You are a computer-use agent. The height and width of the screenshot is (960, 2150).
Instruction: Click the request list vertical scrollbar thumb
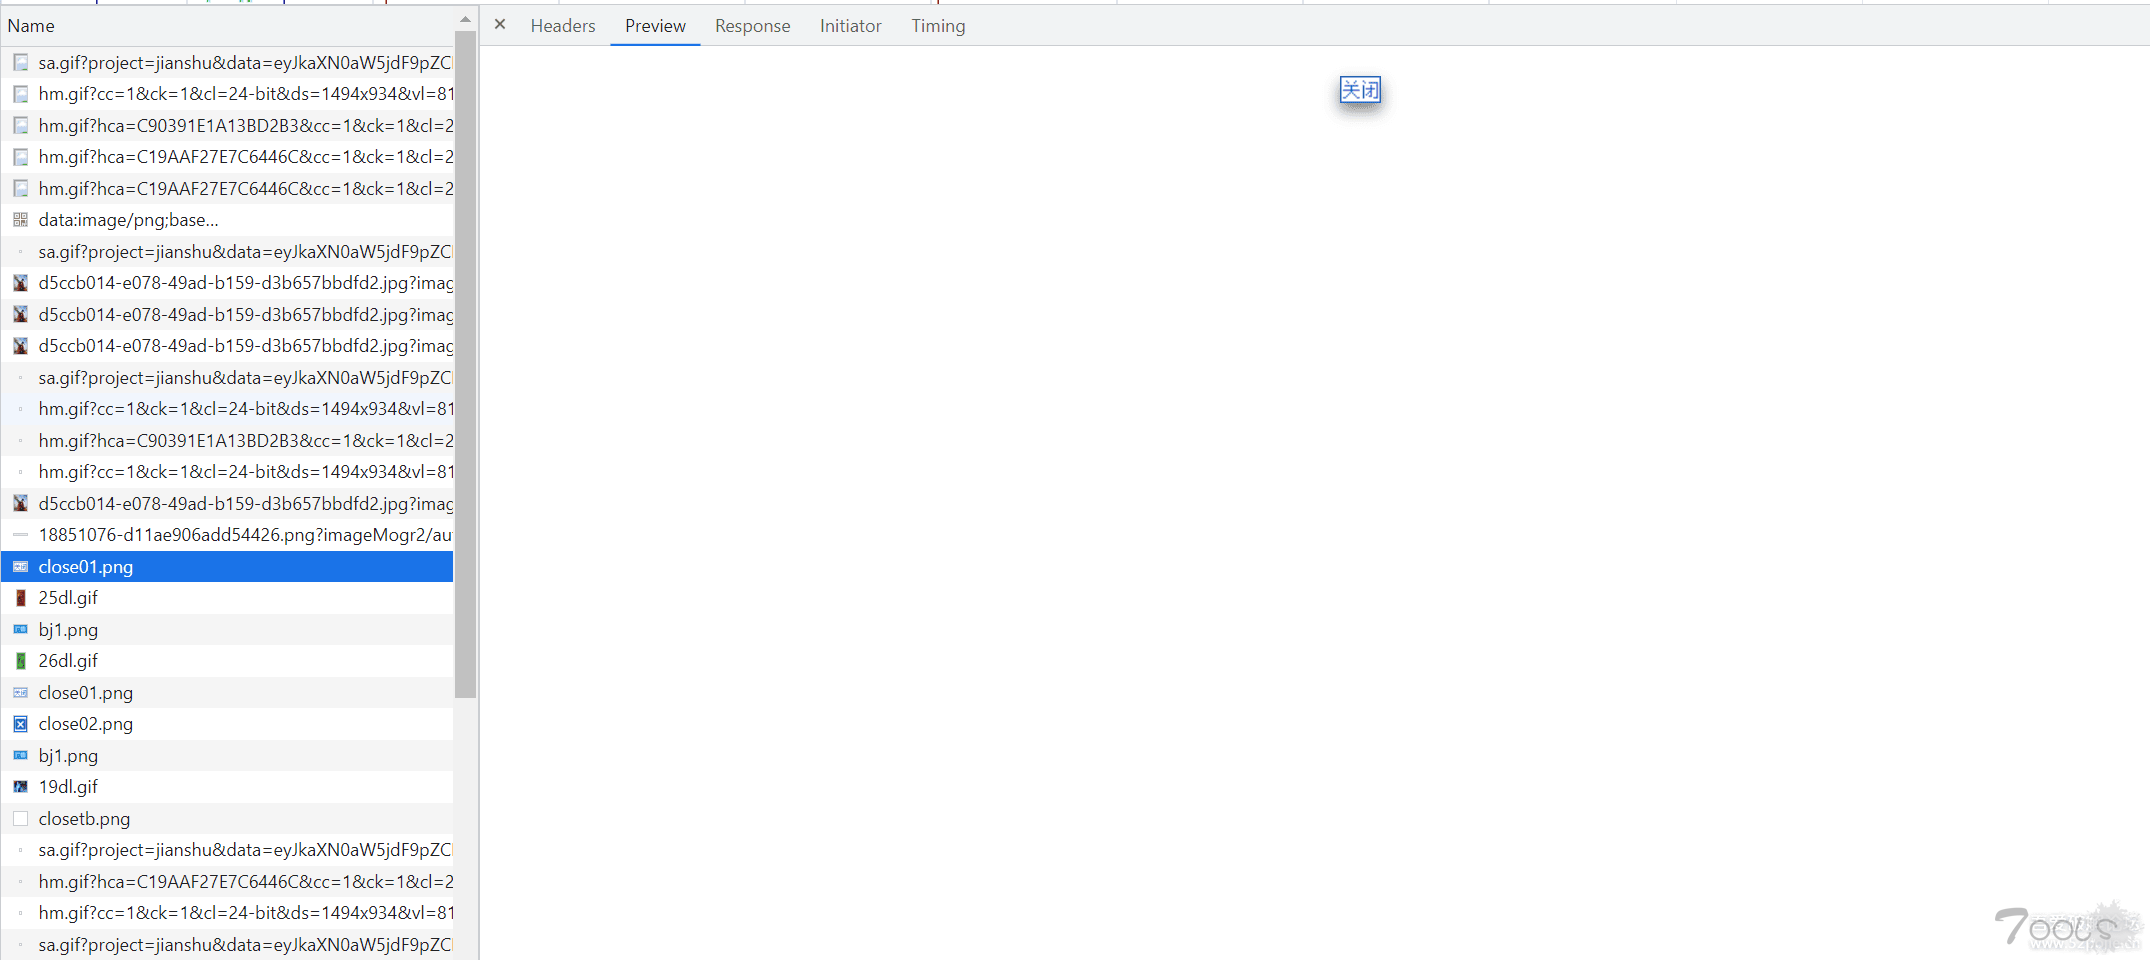click(465, 364)
